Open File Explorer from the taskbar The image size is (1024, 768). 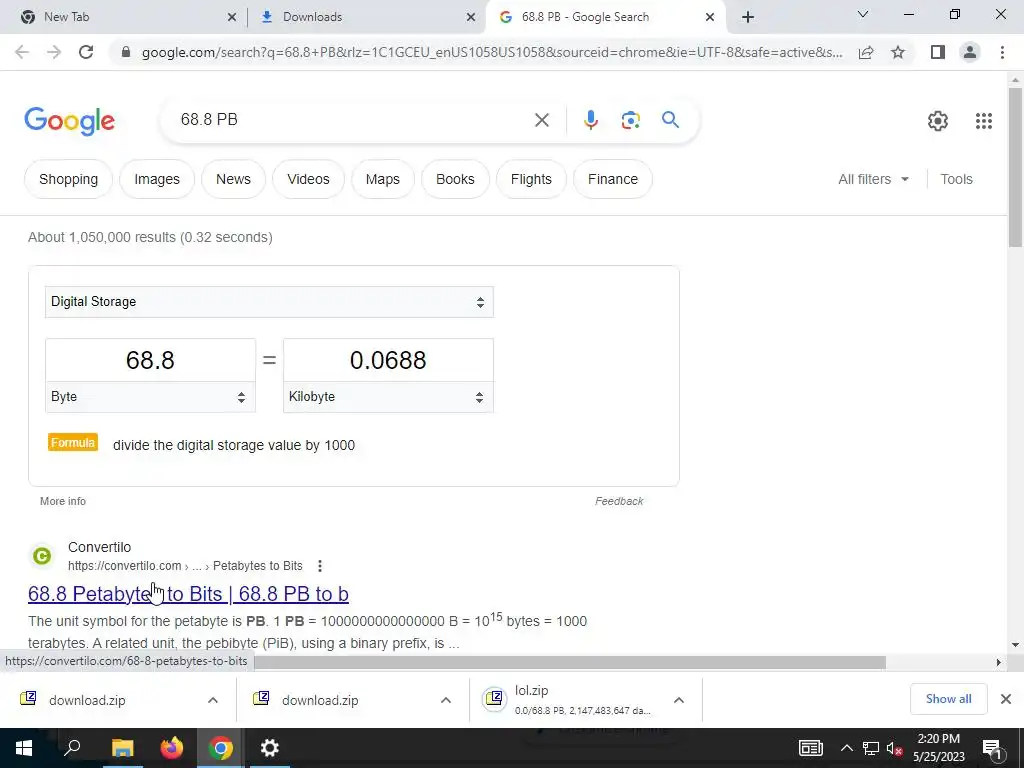tap(122, 748)
